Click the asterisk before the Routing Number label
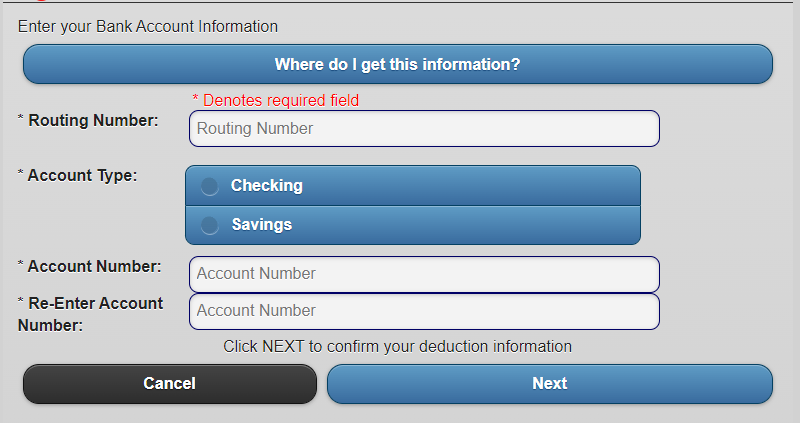This screenshot has width=800, height=423. point(21,118)
